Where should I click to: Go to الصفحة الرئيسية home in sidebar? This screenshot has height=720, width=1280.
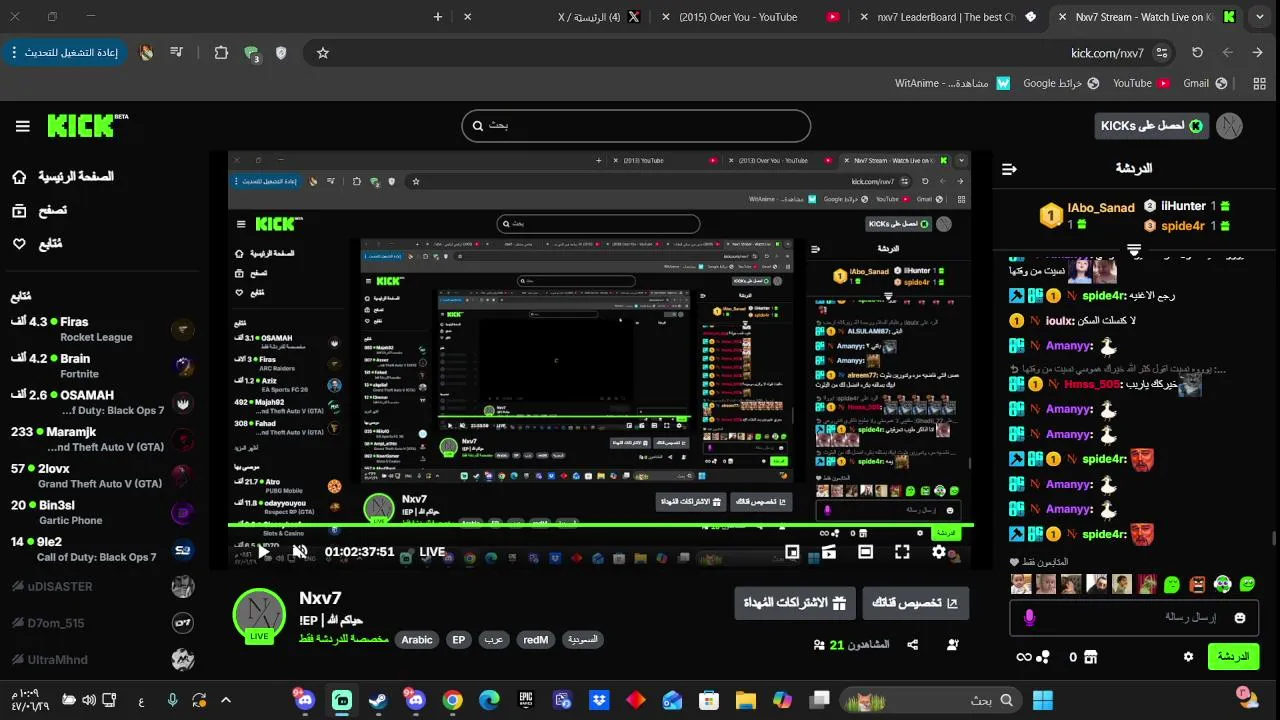tap(64, 177)
